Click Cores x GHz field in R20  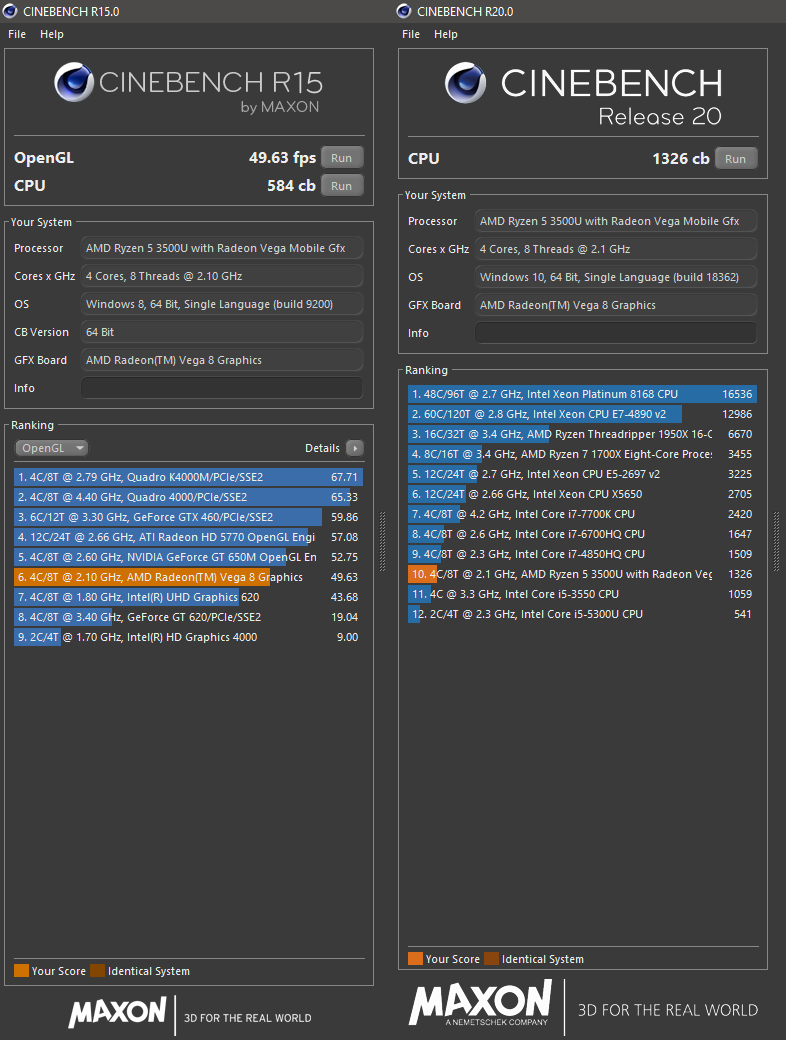pyautogui.click(x=616, y=249)
